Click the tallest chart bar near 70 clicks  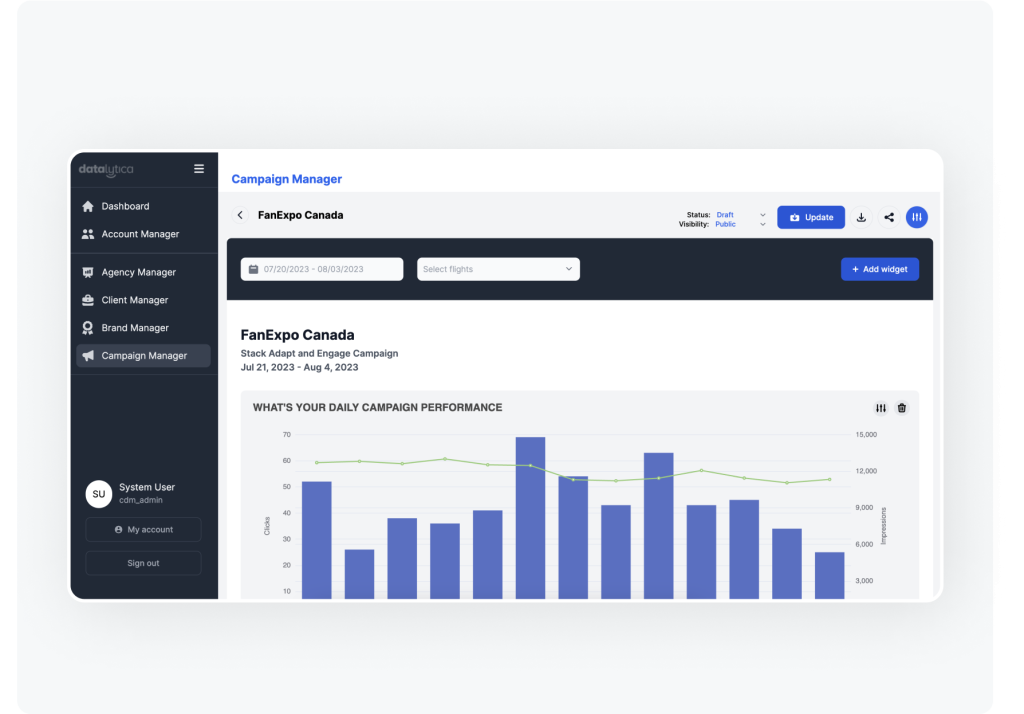pyautogui.click(x=530, y=518)
